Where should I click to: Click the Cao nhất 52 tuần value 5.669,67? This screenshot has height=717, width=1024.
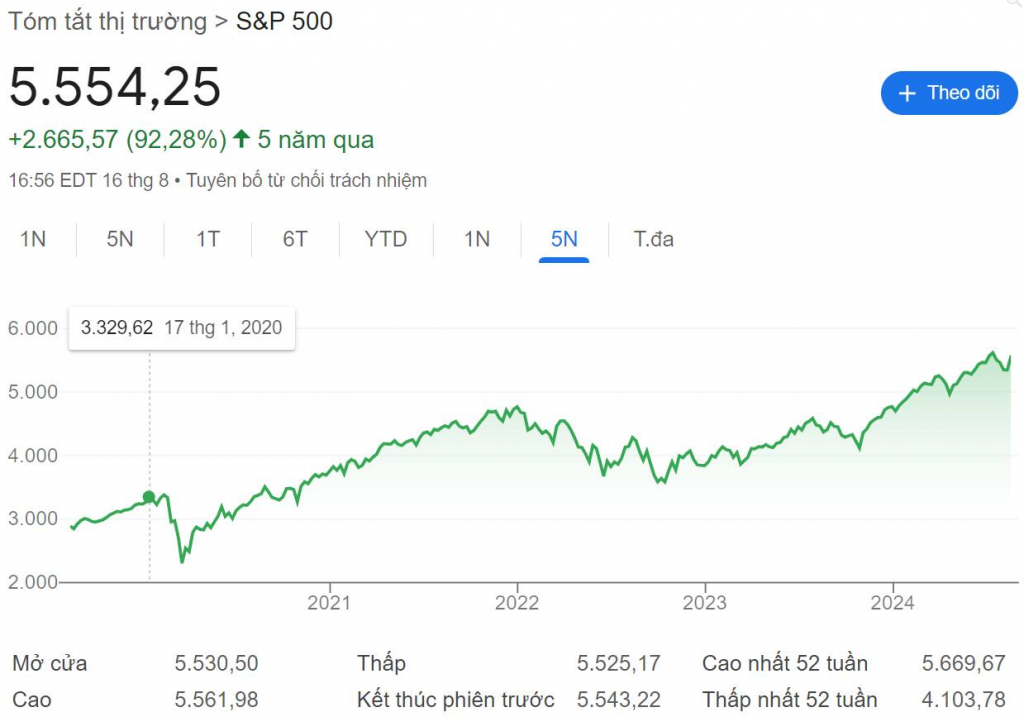click(963, 663)
